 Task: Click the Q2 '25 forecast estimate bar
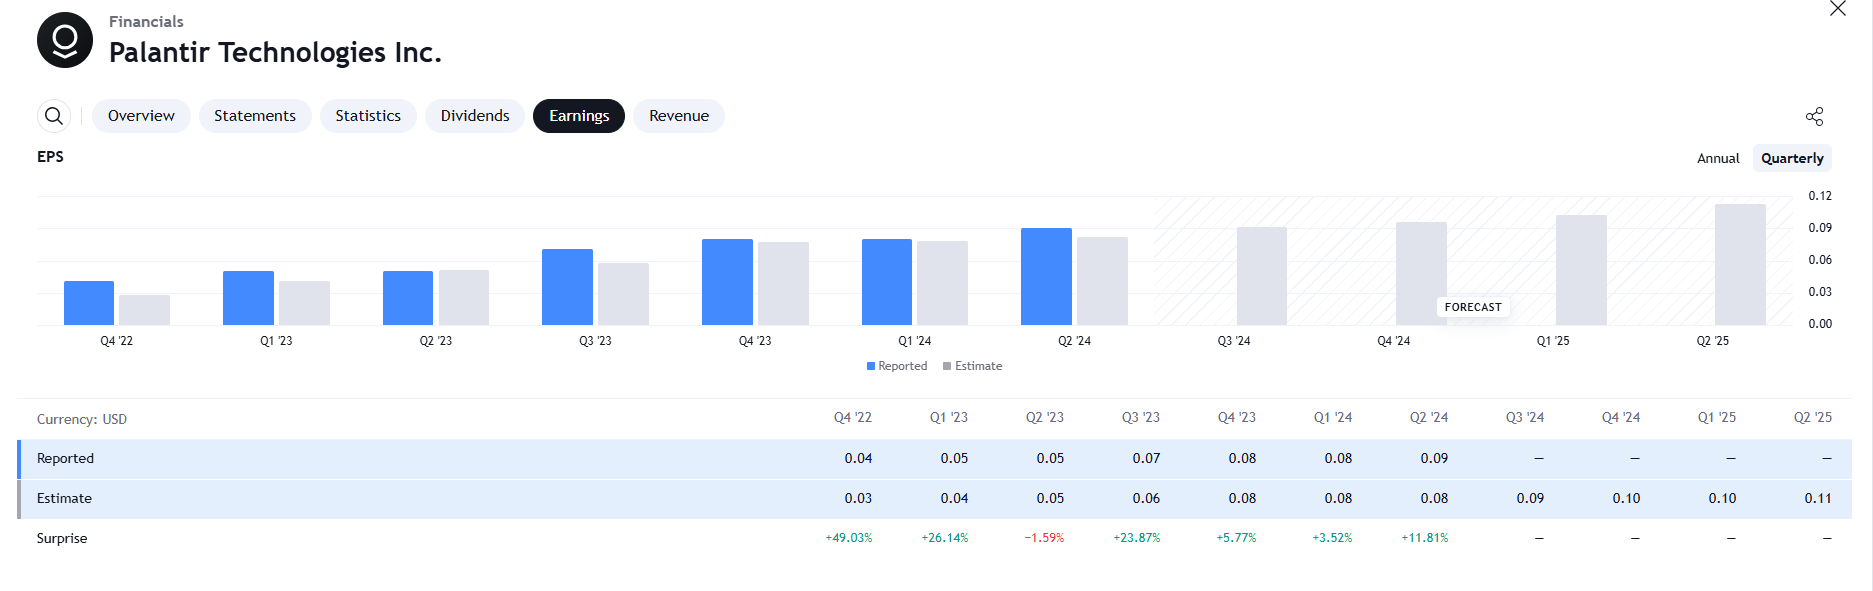(x=1740, y=265)
